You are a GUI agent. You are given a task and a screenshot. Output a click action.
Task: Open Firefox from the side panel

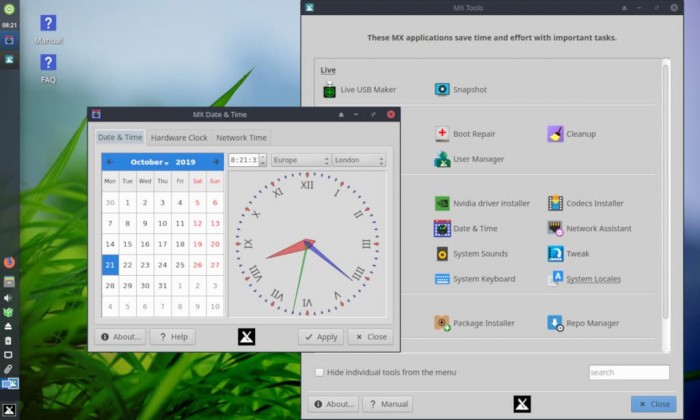[9, 262]
